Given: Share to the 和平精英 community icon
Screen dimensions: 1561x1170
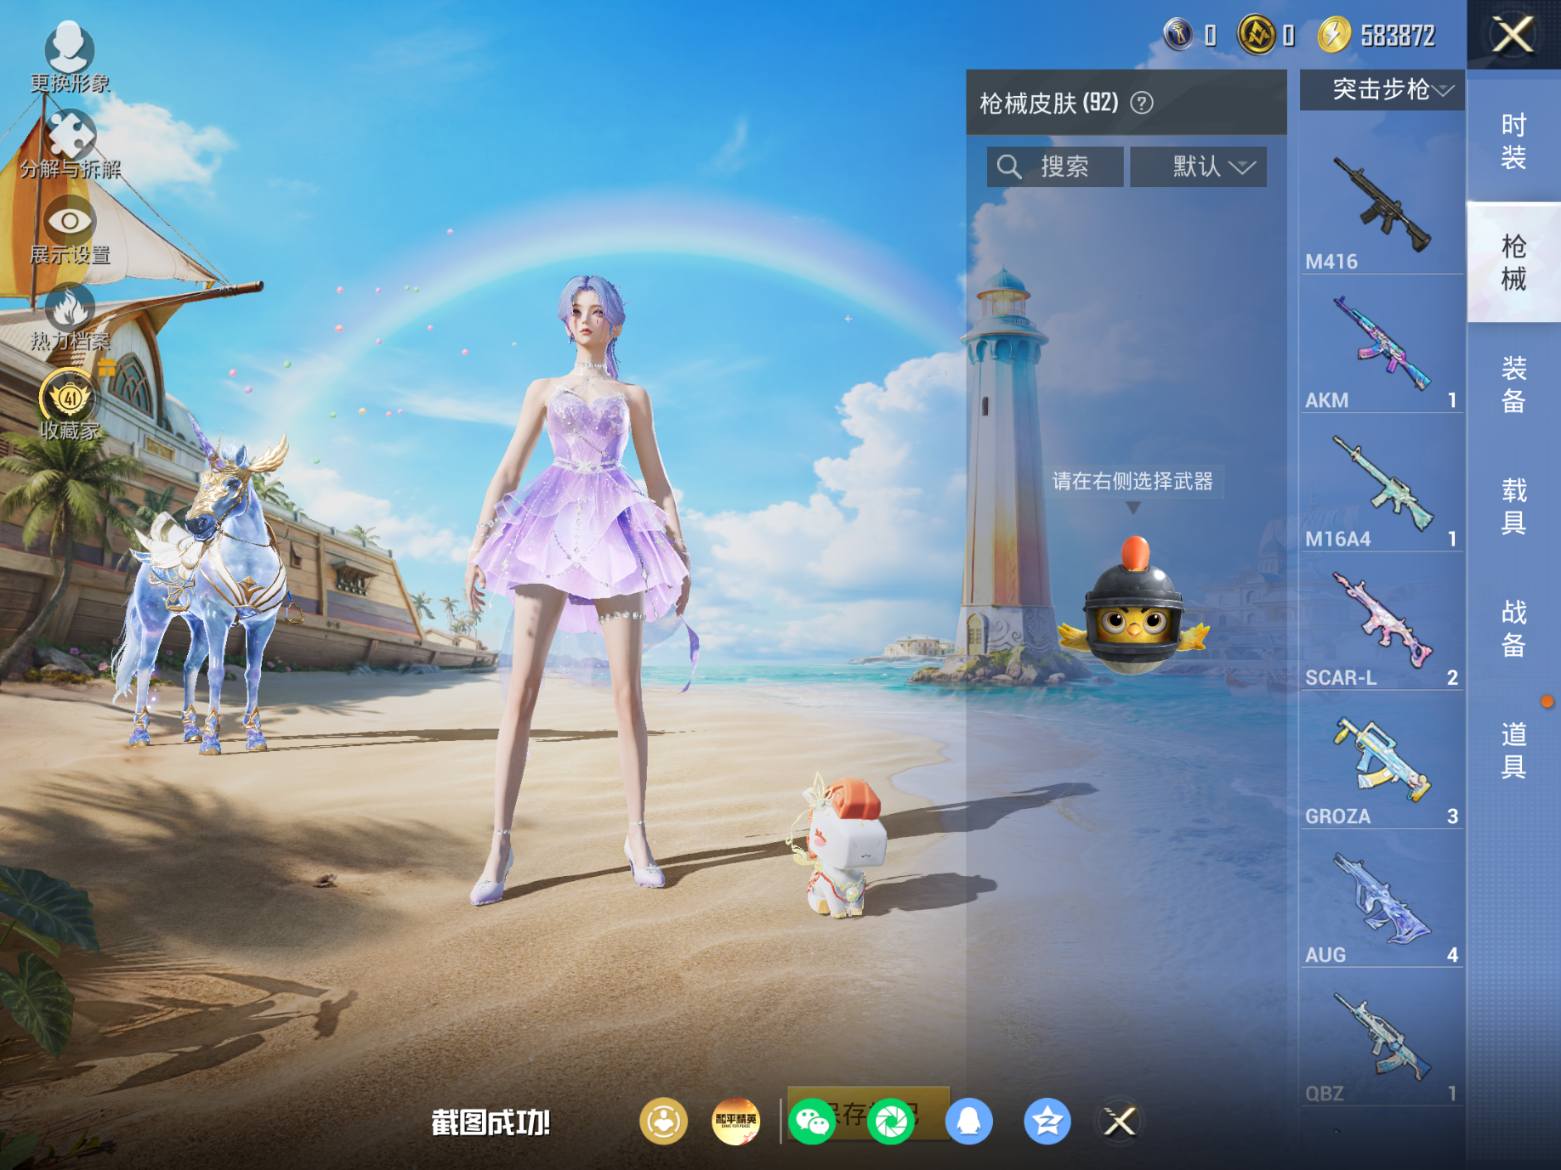Looking at the screenshot, I should [735, 1121].
